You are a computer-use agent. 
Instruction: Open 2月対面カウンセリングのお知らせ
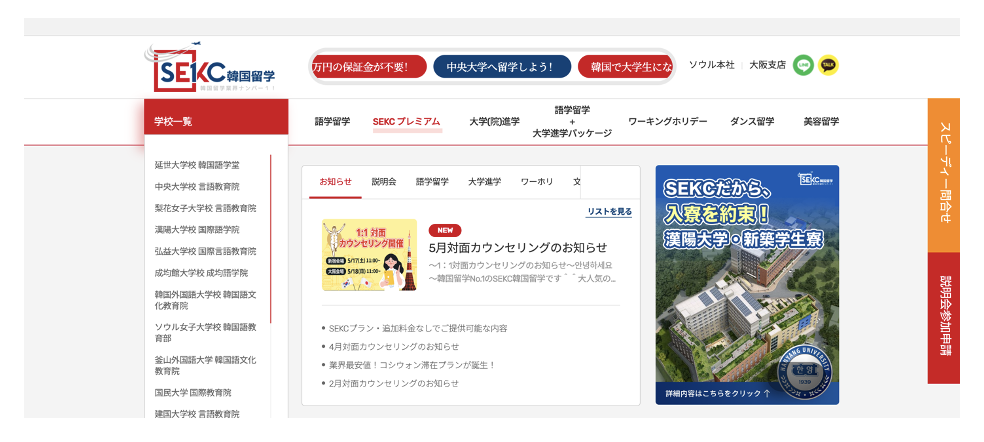click(x=393, y=383)
